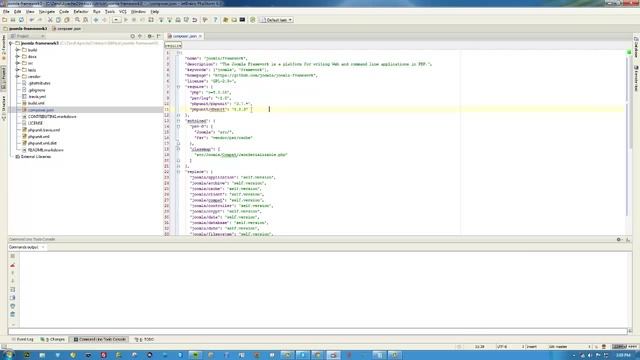640x360 pixels.
Task: Click the console settings gear icon
Action: pos(619,240)
